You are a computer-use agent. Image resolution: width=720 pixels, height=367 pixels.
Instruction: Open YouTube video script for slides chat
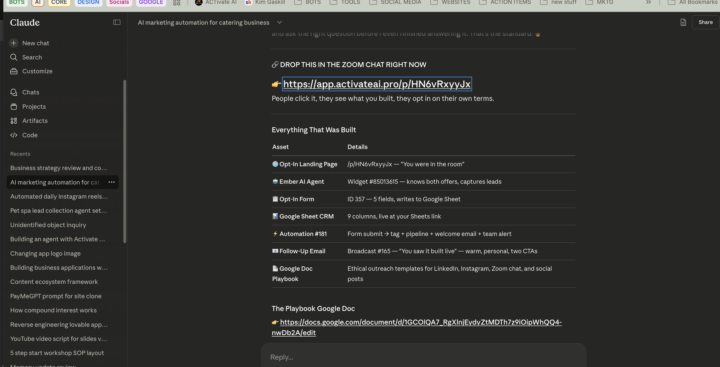click(59, 339)
